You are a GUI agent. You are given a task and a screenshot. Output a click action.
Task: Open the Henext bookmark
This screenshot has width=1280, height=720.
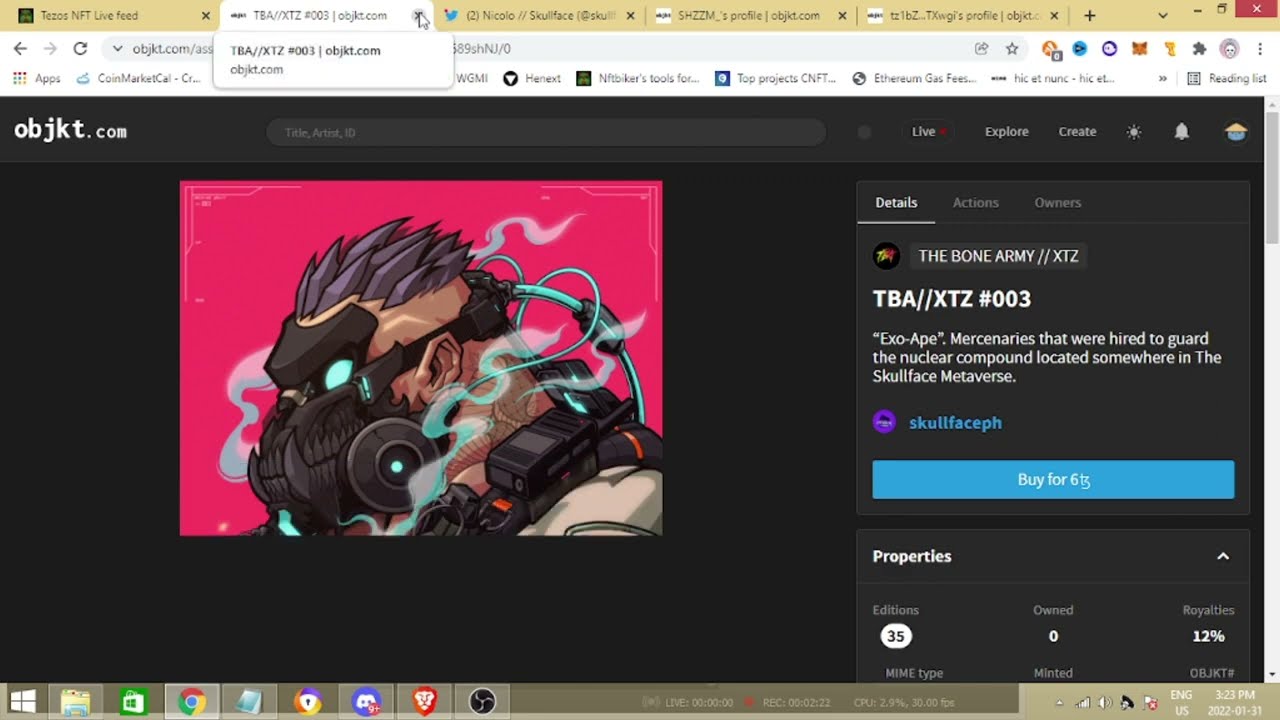pos(532,78)
